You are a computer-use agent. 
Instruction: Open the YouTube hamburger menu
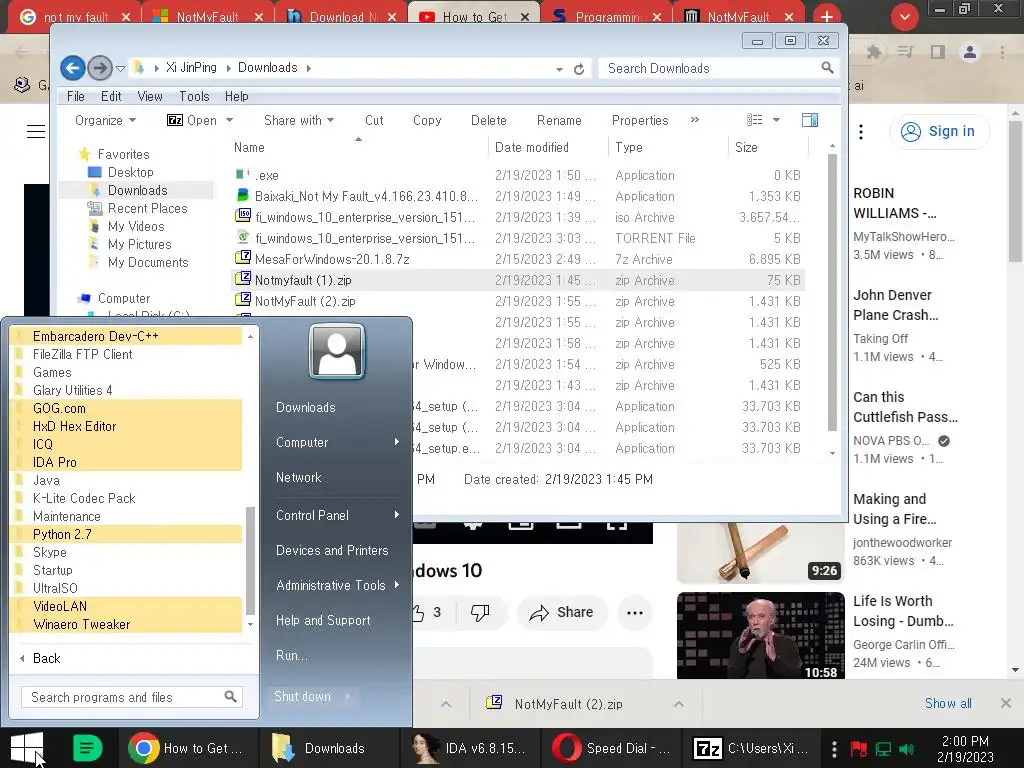pyautogui.click(x=35, y=132)
